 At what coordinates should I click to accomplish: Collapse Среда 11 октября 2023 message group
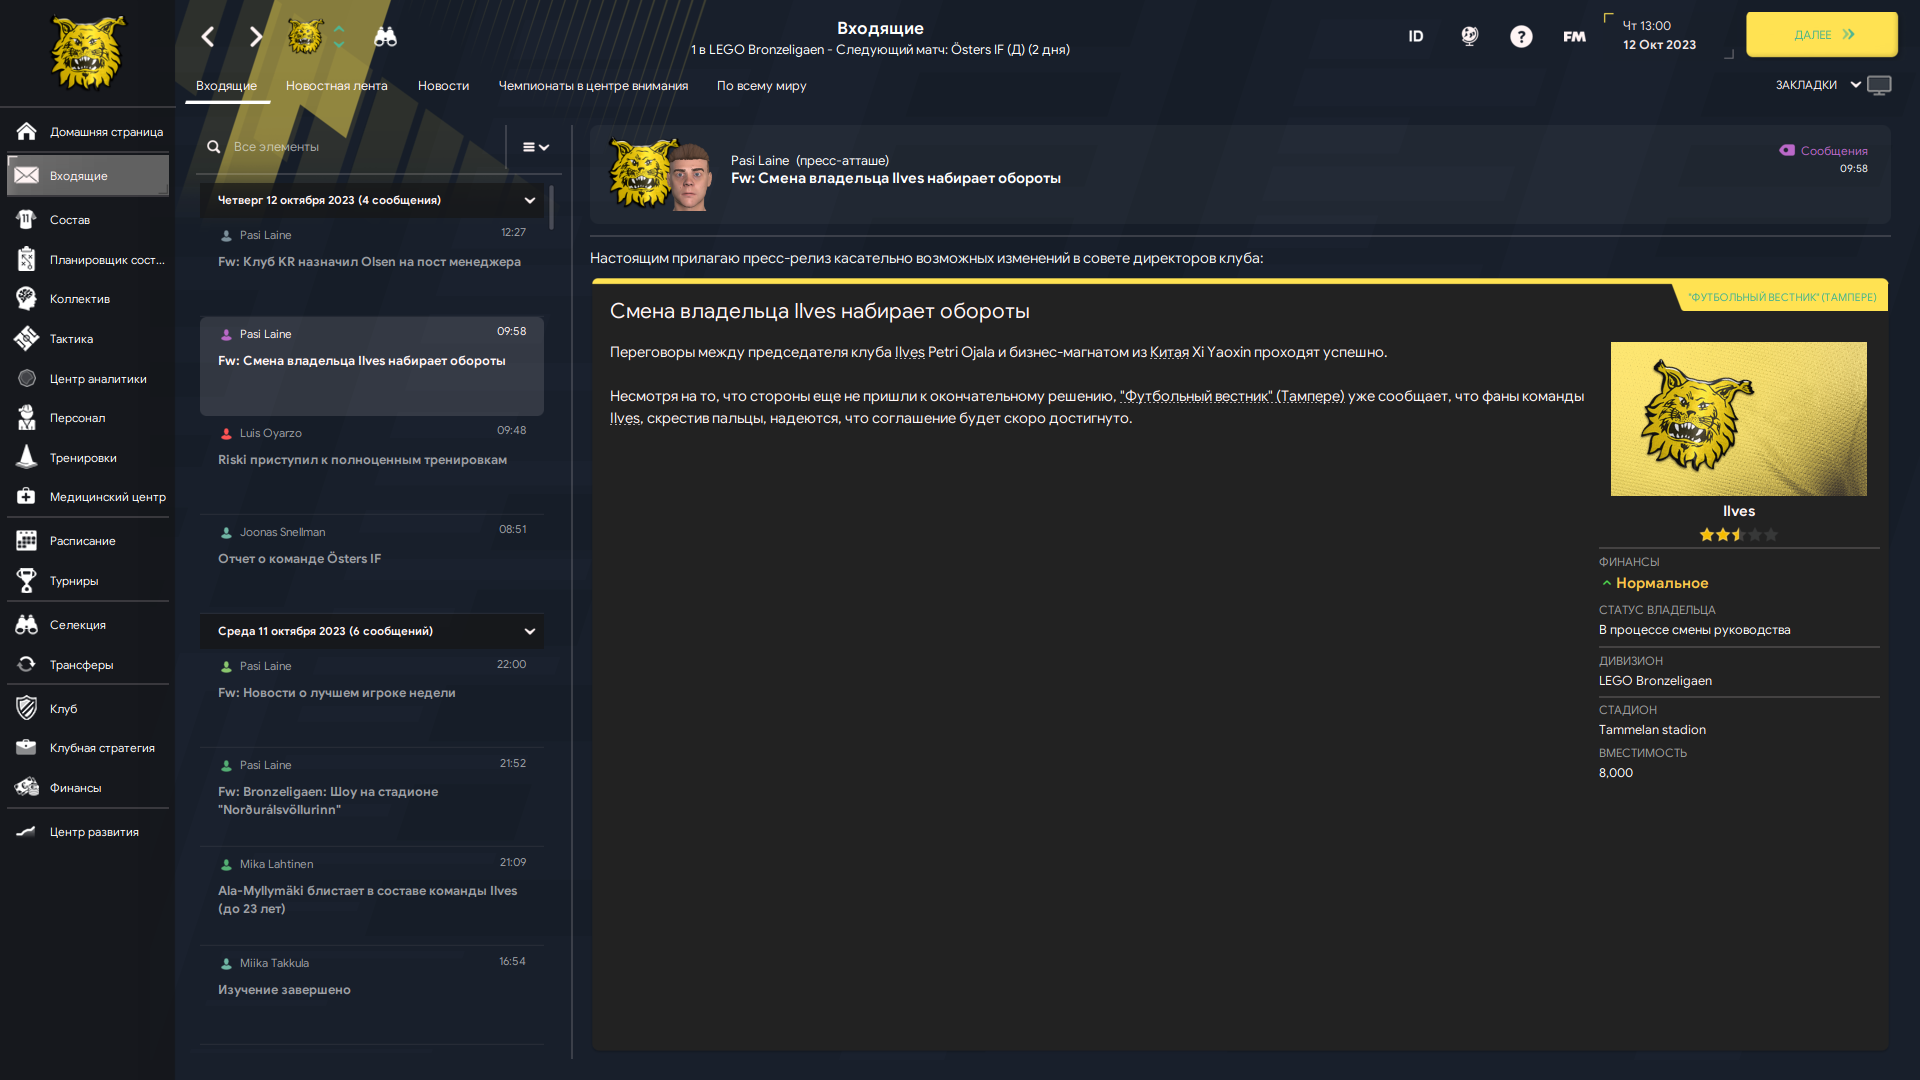[x=530, y=631]
